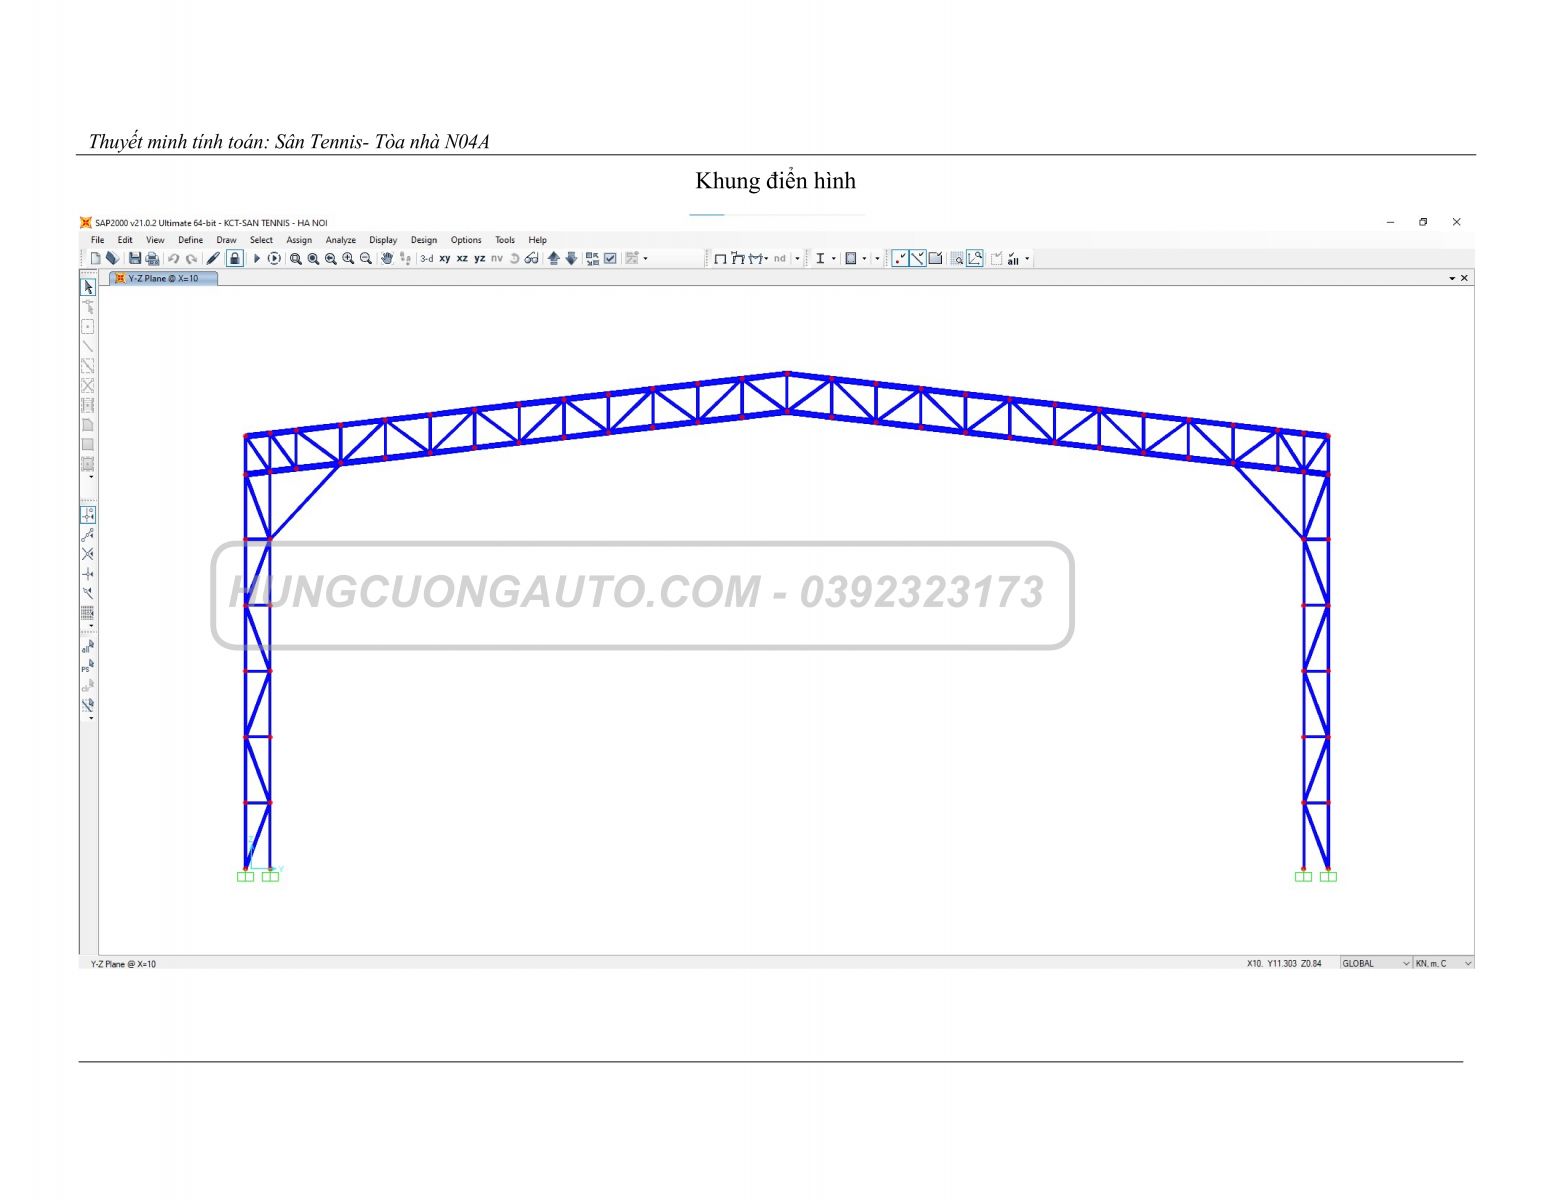Select the Pan hand tool
Viewport: 1553px width, 1200px height.
pos(387,259)
